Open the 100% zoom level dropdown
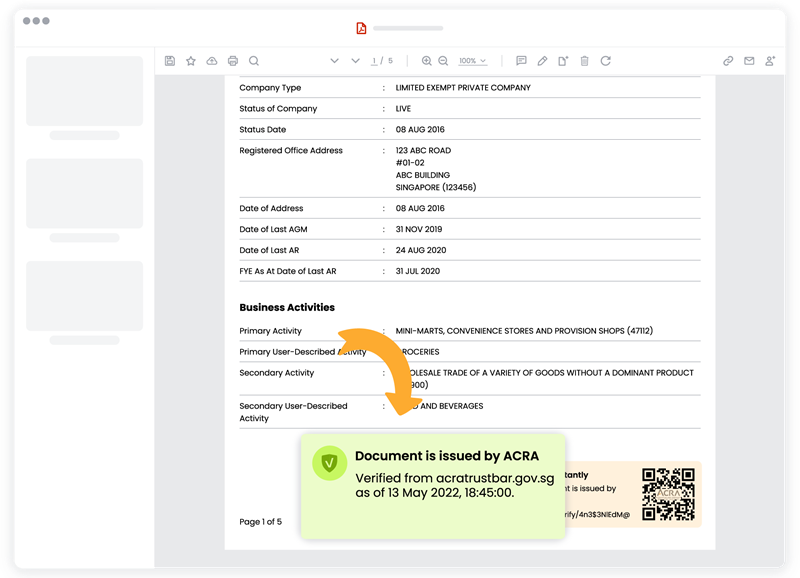Image resolution: width=800 pixels, height=578 pixels. click(473, 61)
